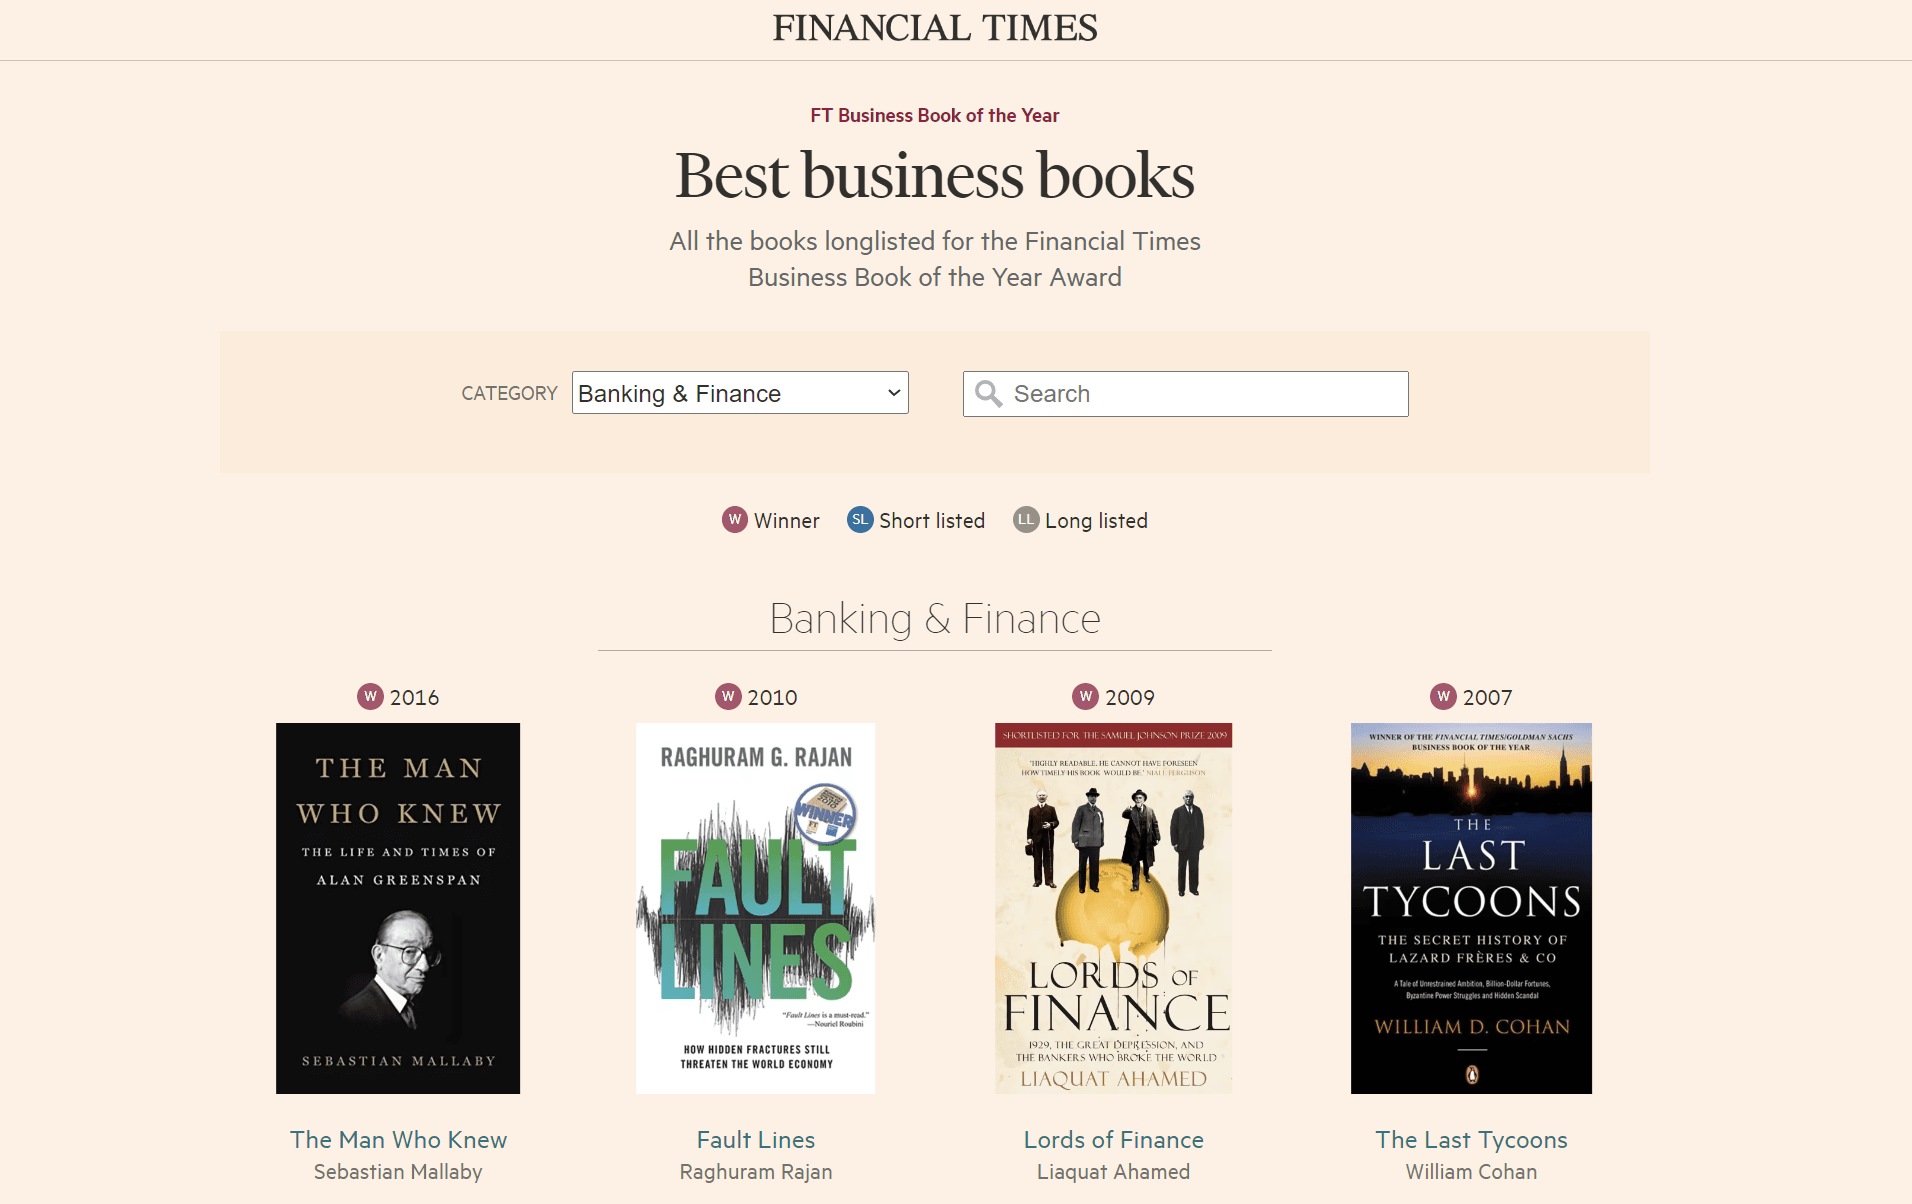Select The Last Tycoons book cover

point(1471,908)
